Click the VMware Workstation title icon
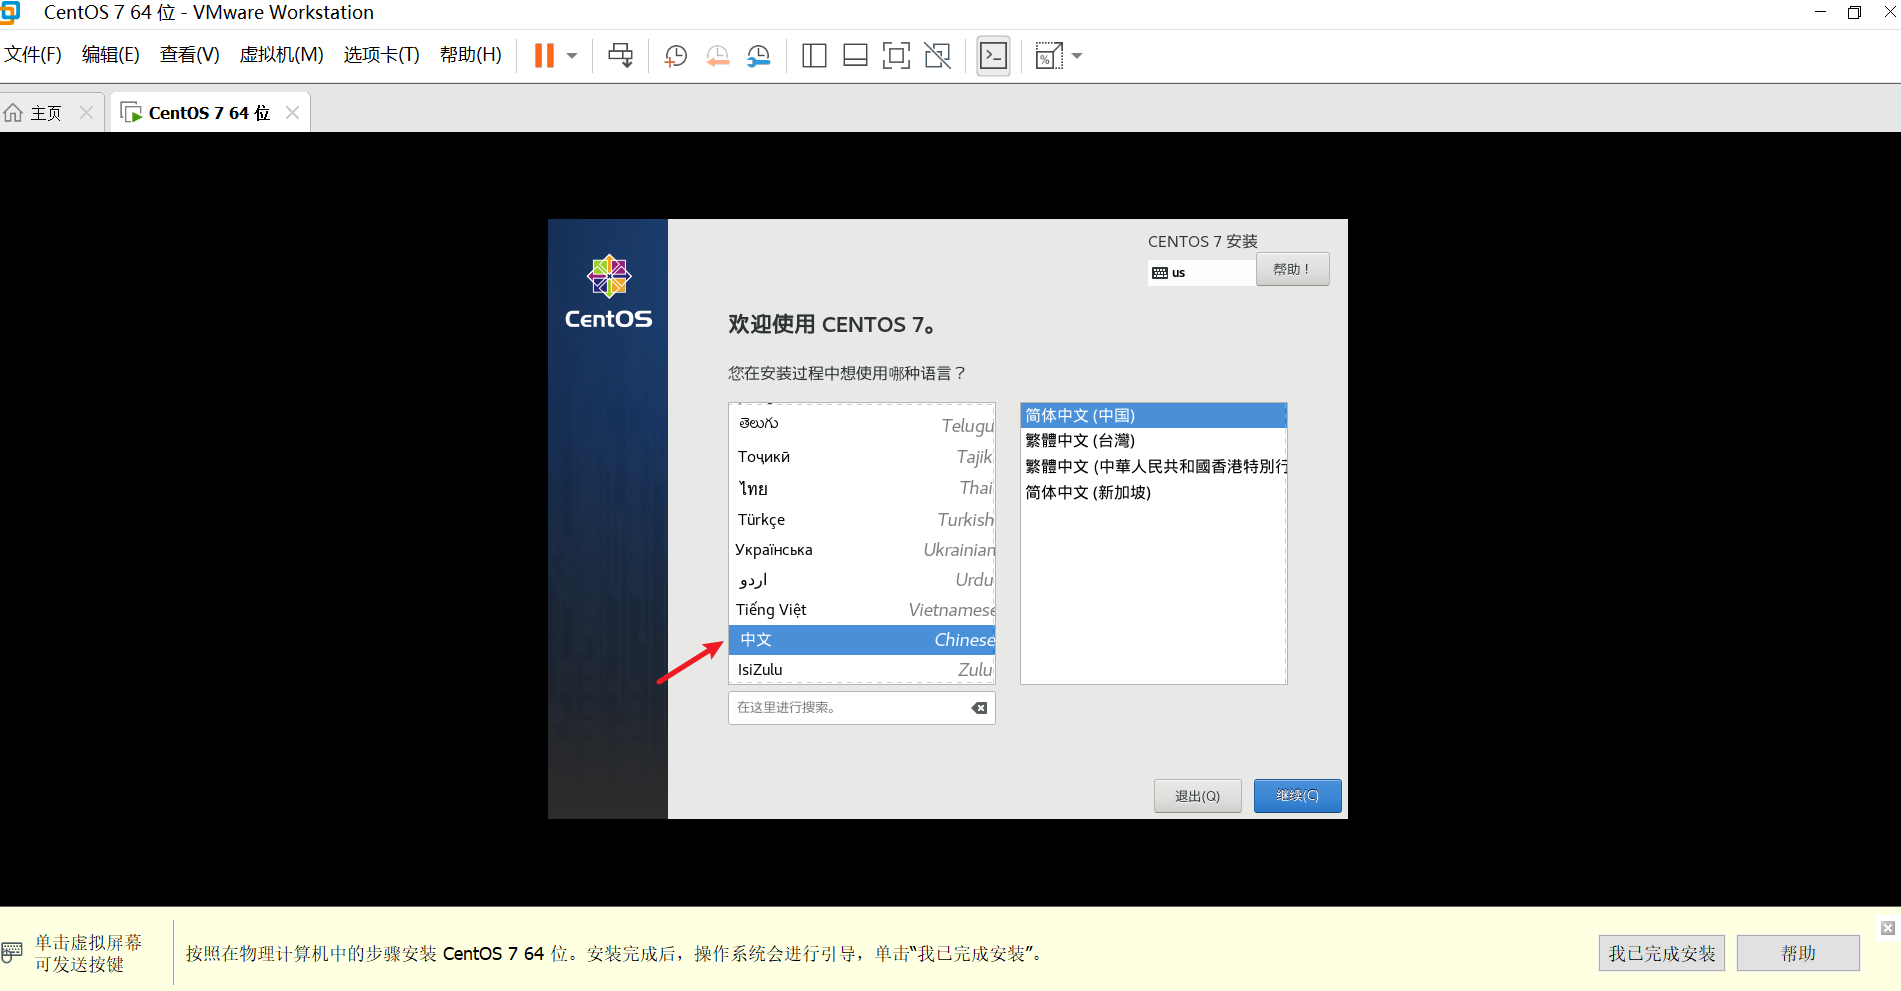This screenshot has height=991, width=1901. click(x=10, y=12)
